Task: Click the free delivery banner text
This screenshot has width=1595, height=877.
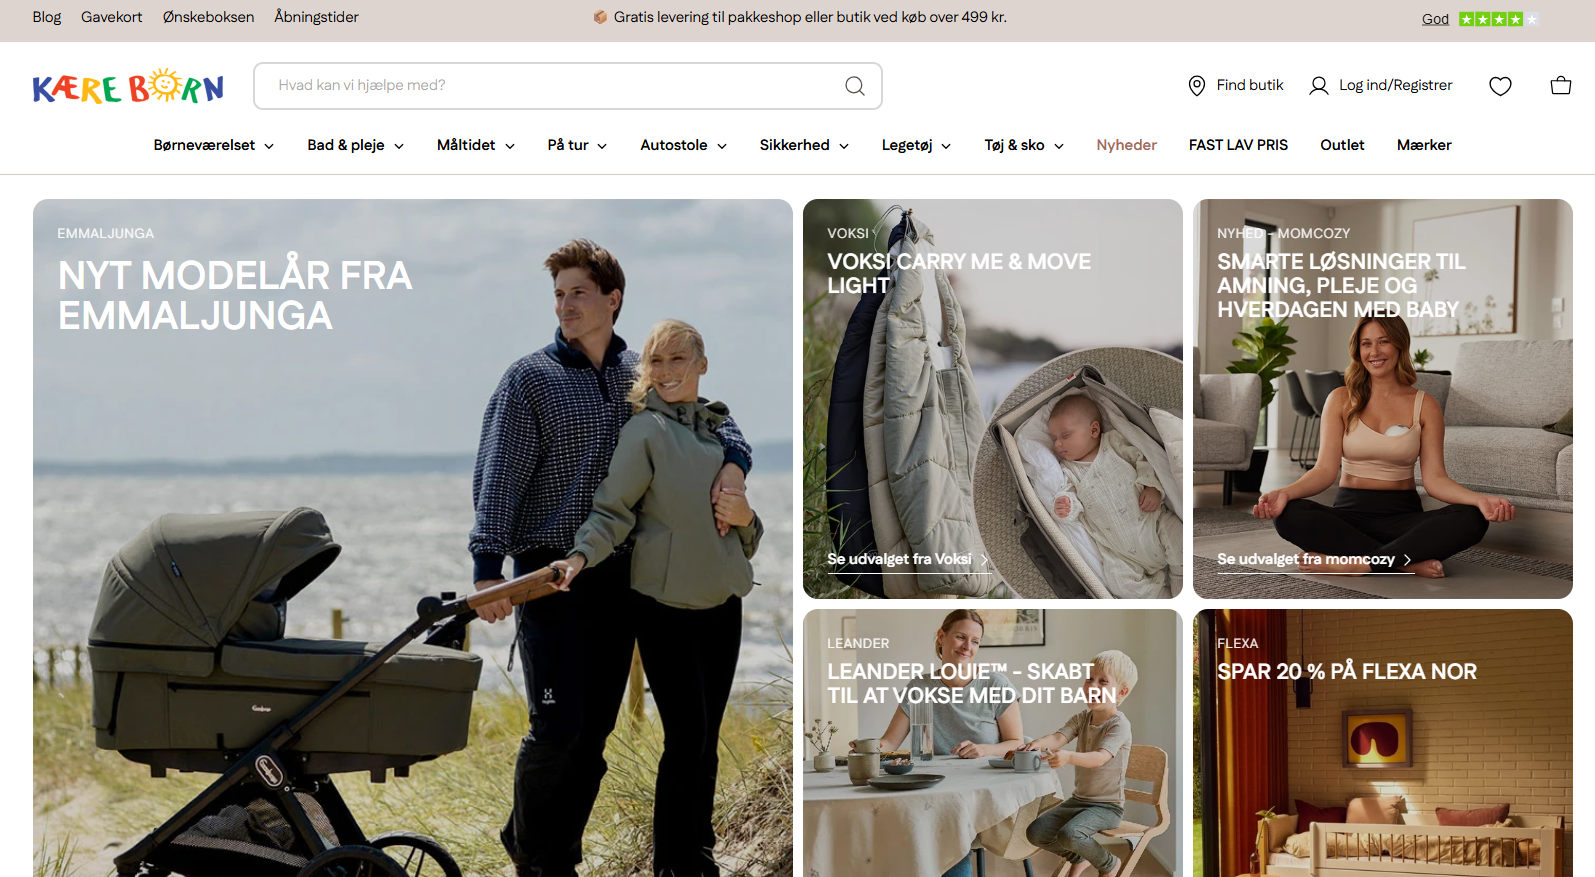Action: point(810,17)
